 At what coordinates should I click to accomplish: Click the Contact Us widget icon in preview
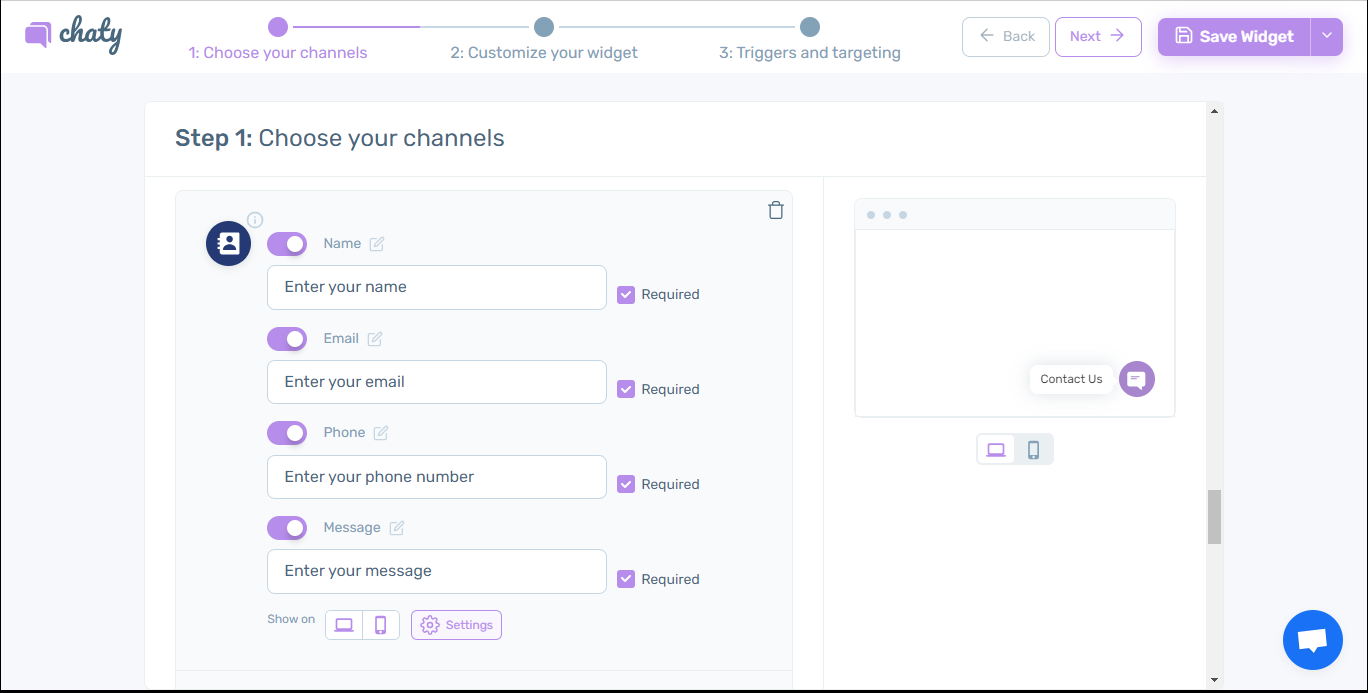pyautogui.click(x=1136, y=379)
